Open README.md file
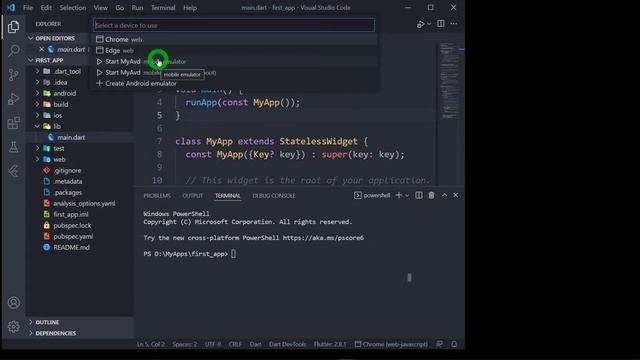Screen dimensions: 640x360 [71, 248]
